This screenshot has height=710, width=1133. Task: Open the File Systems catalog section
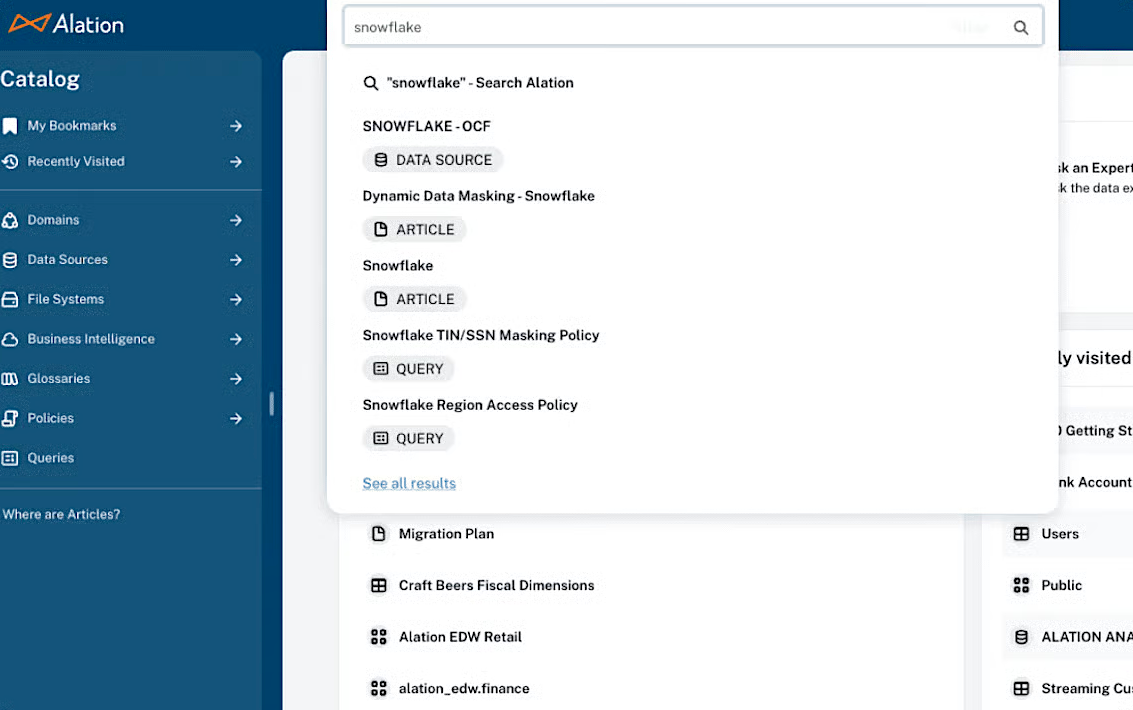66,300
